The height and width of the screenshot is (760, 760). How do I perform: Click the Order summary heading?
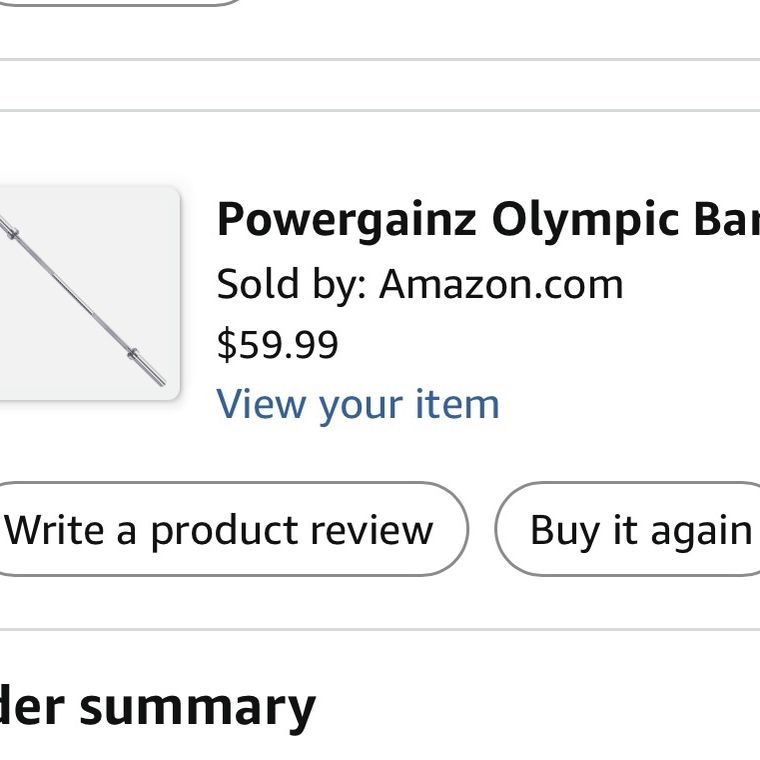click(x=158, y=708)
